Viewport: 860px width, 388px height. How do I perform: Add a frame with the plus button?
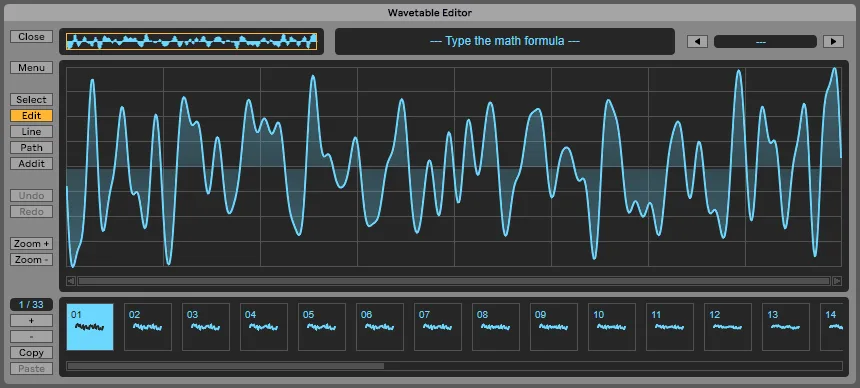31,320
